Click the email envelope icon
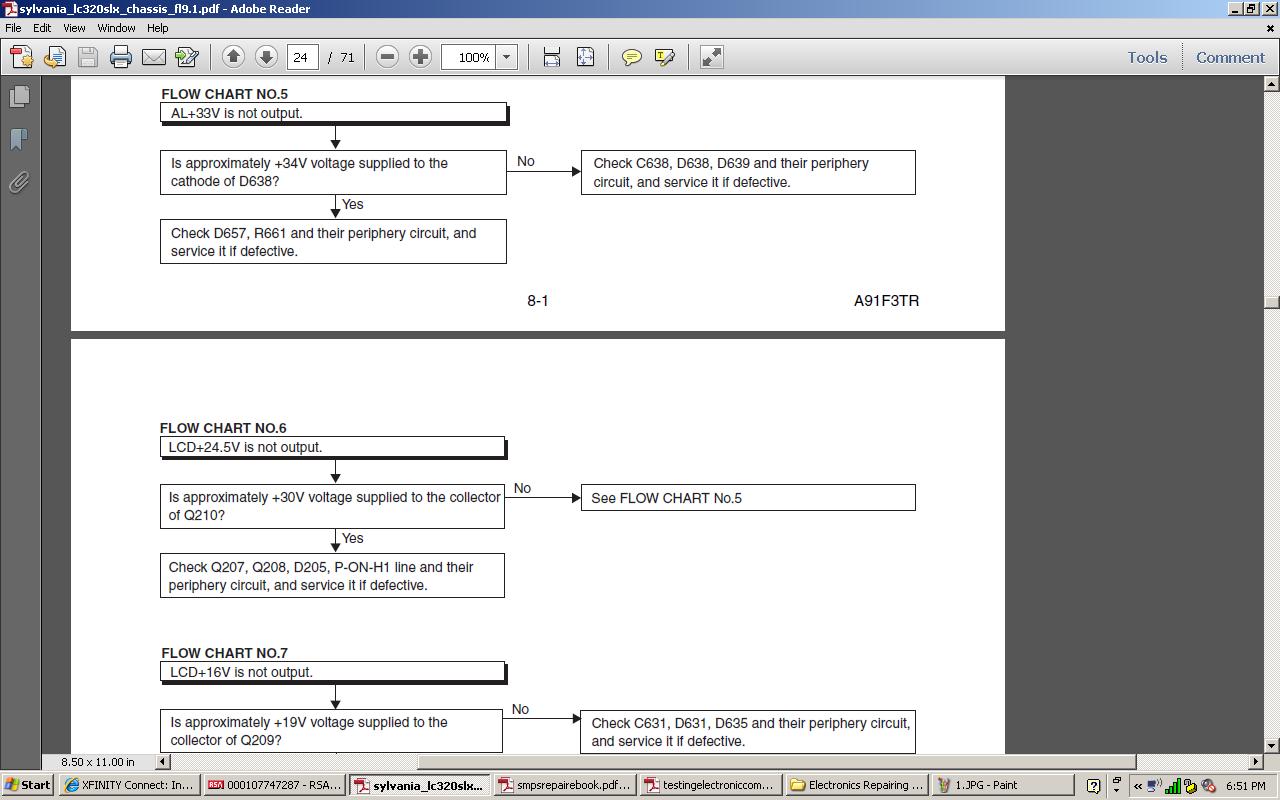The image size is (1280, 800). coord(154,57)
